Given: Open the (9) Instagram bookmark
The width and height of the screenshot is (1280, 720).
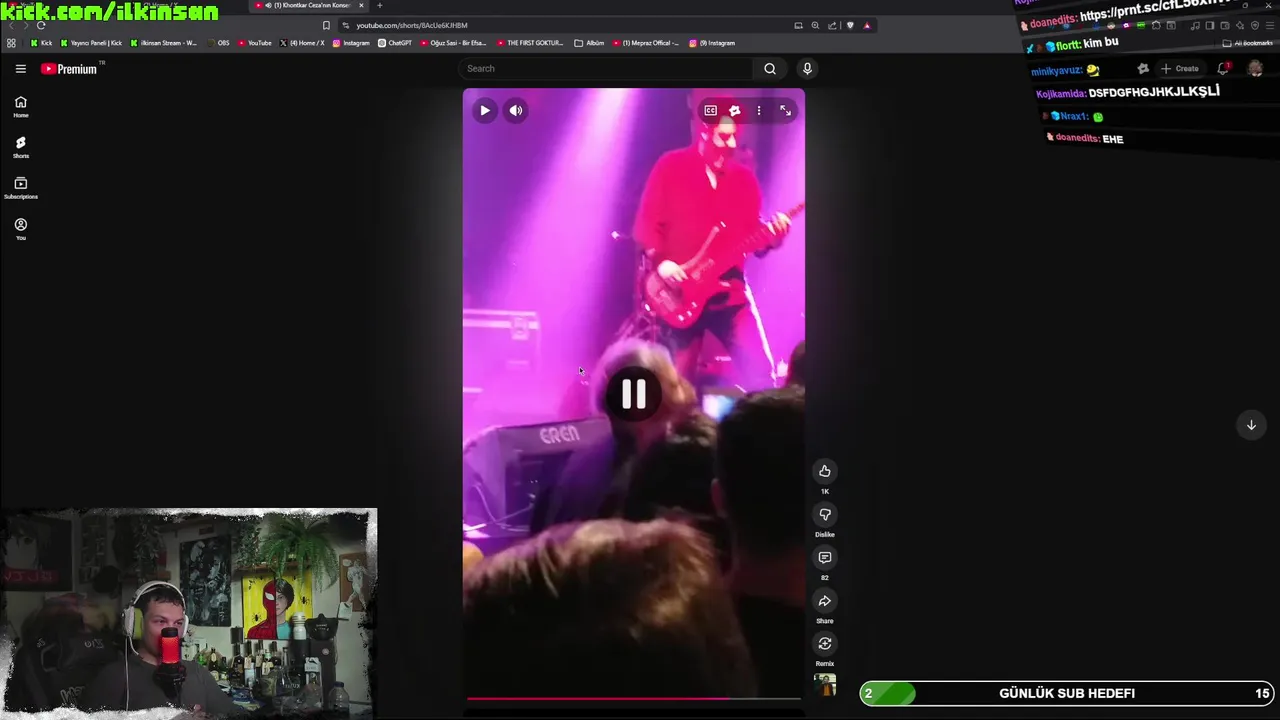Looking at the screenshot, I should click(x=712, y=43).
